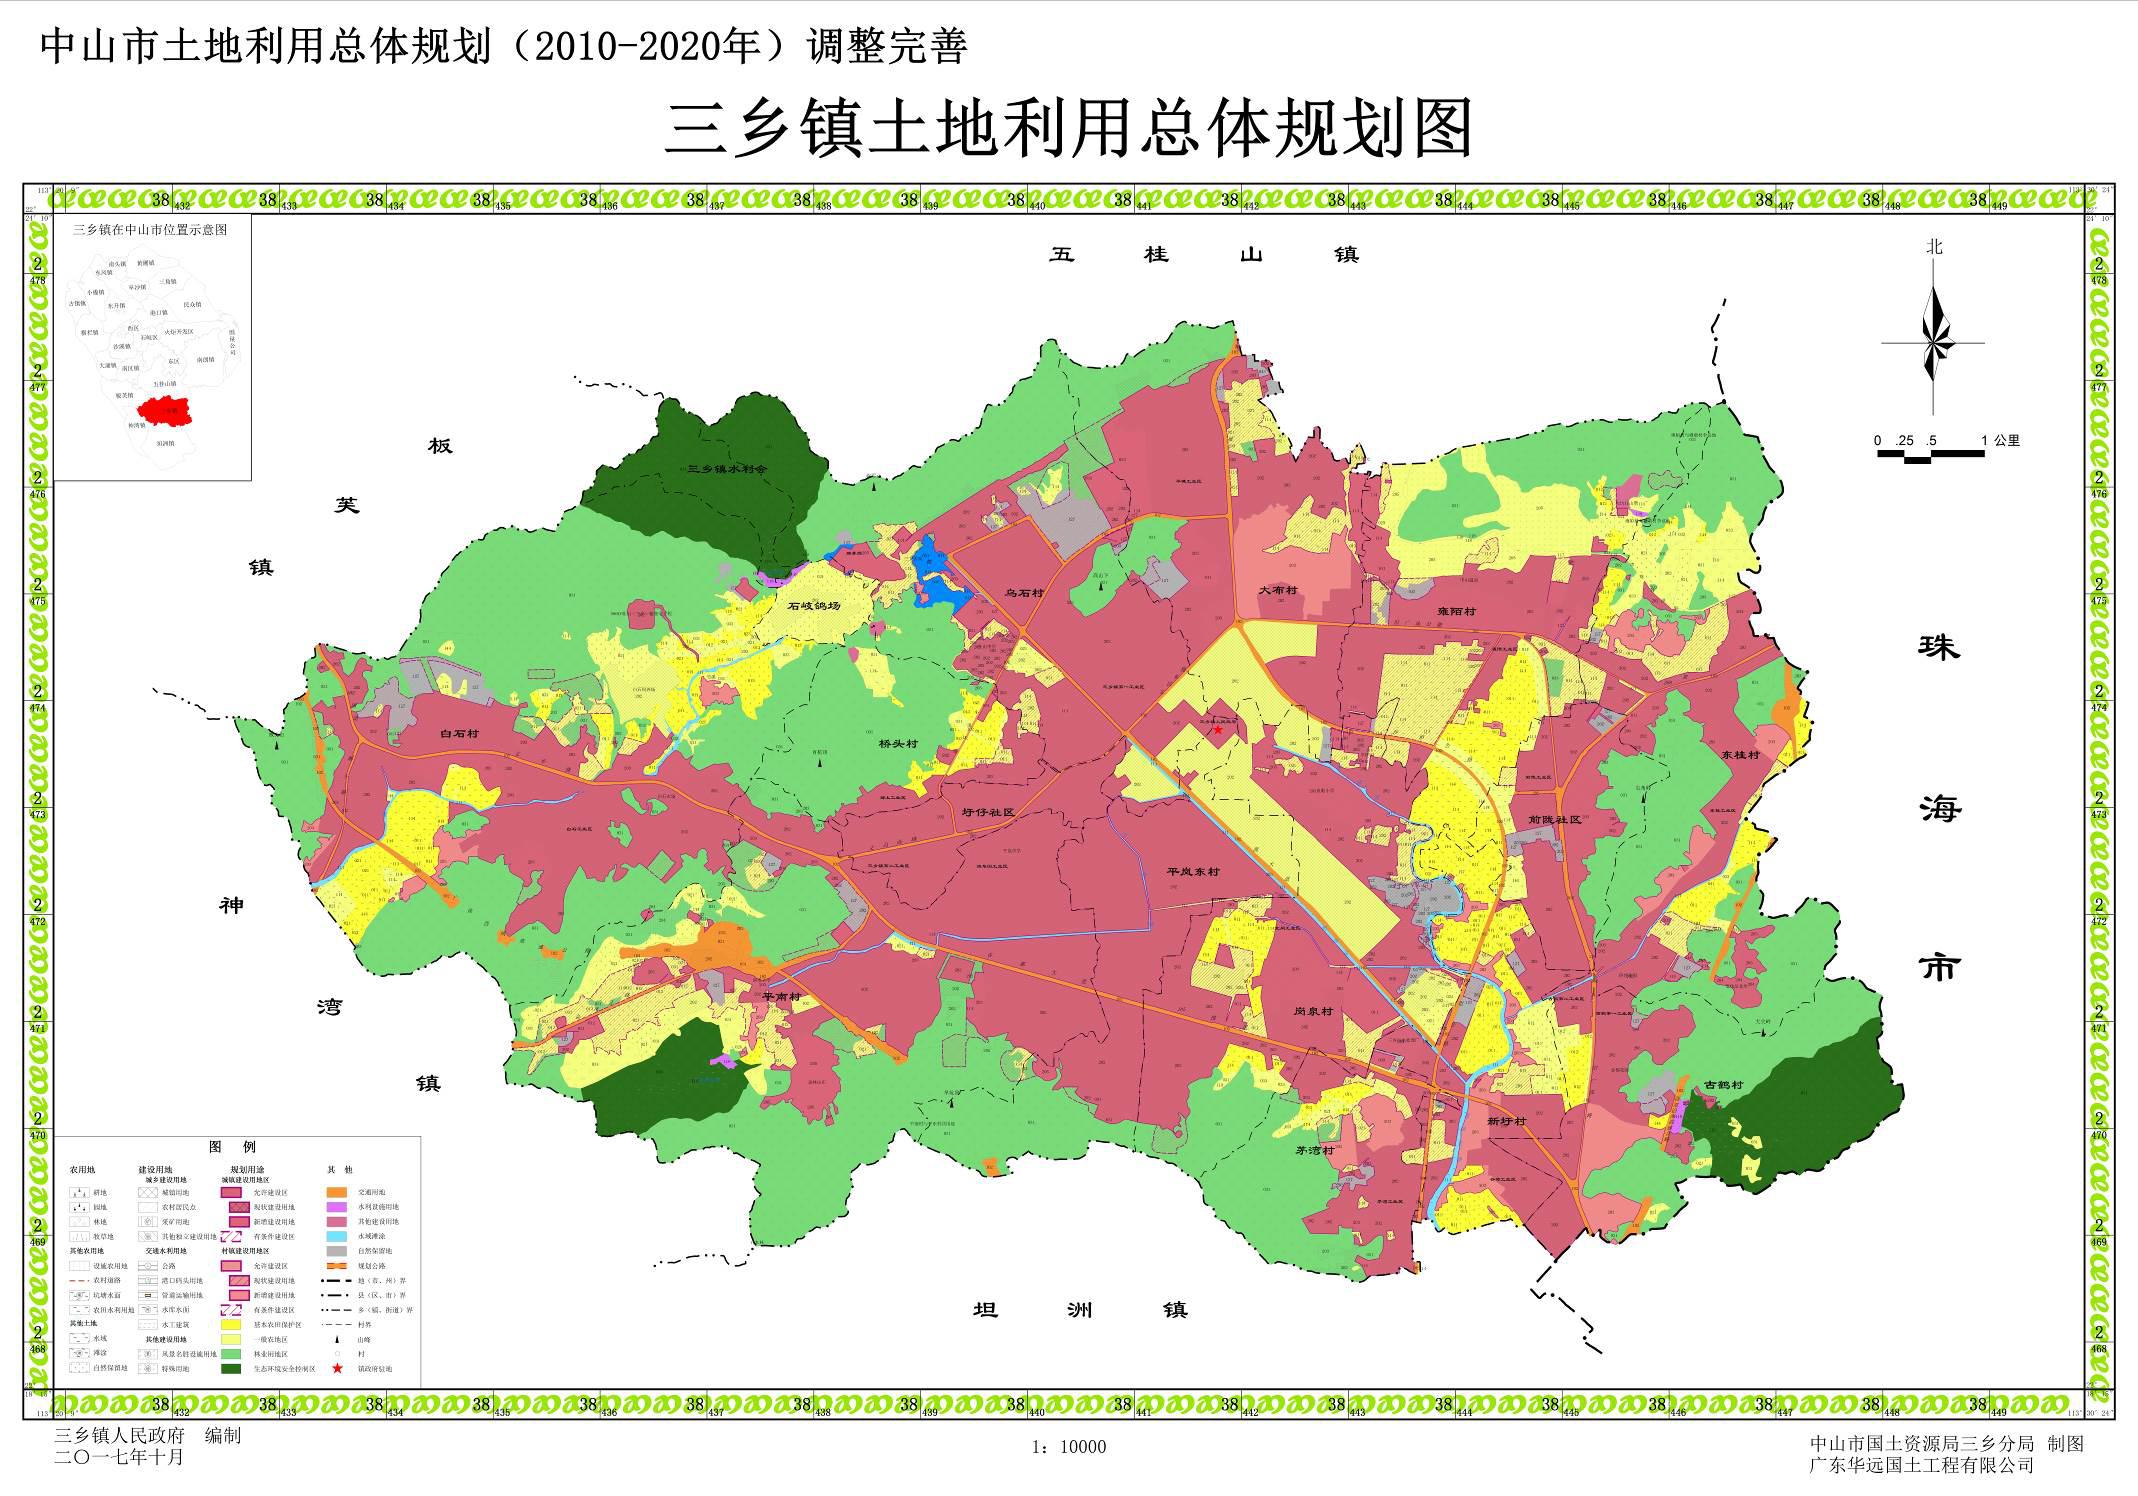Image resolution: width=2138 pixels, height=1496 pixels.
Task: Click the date text 二〇一七年十月
Action: (x=120, y=1457)
